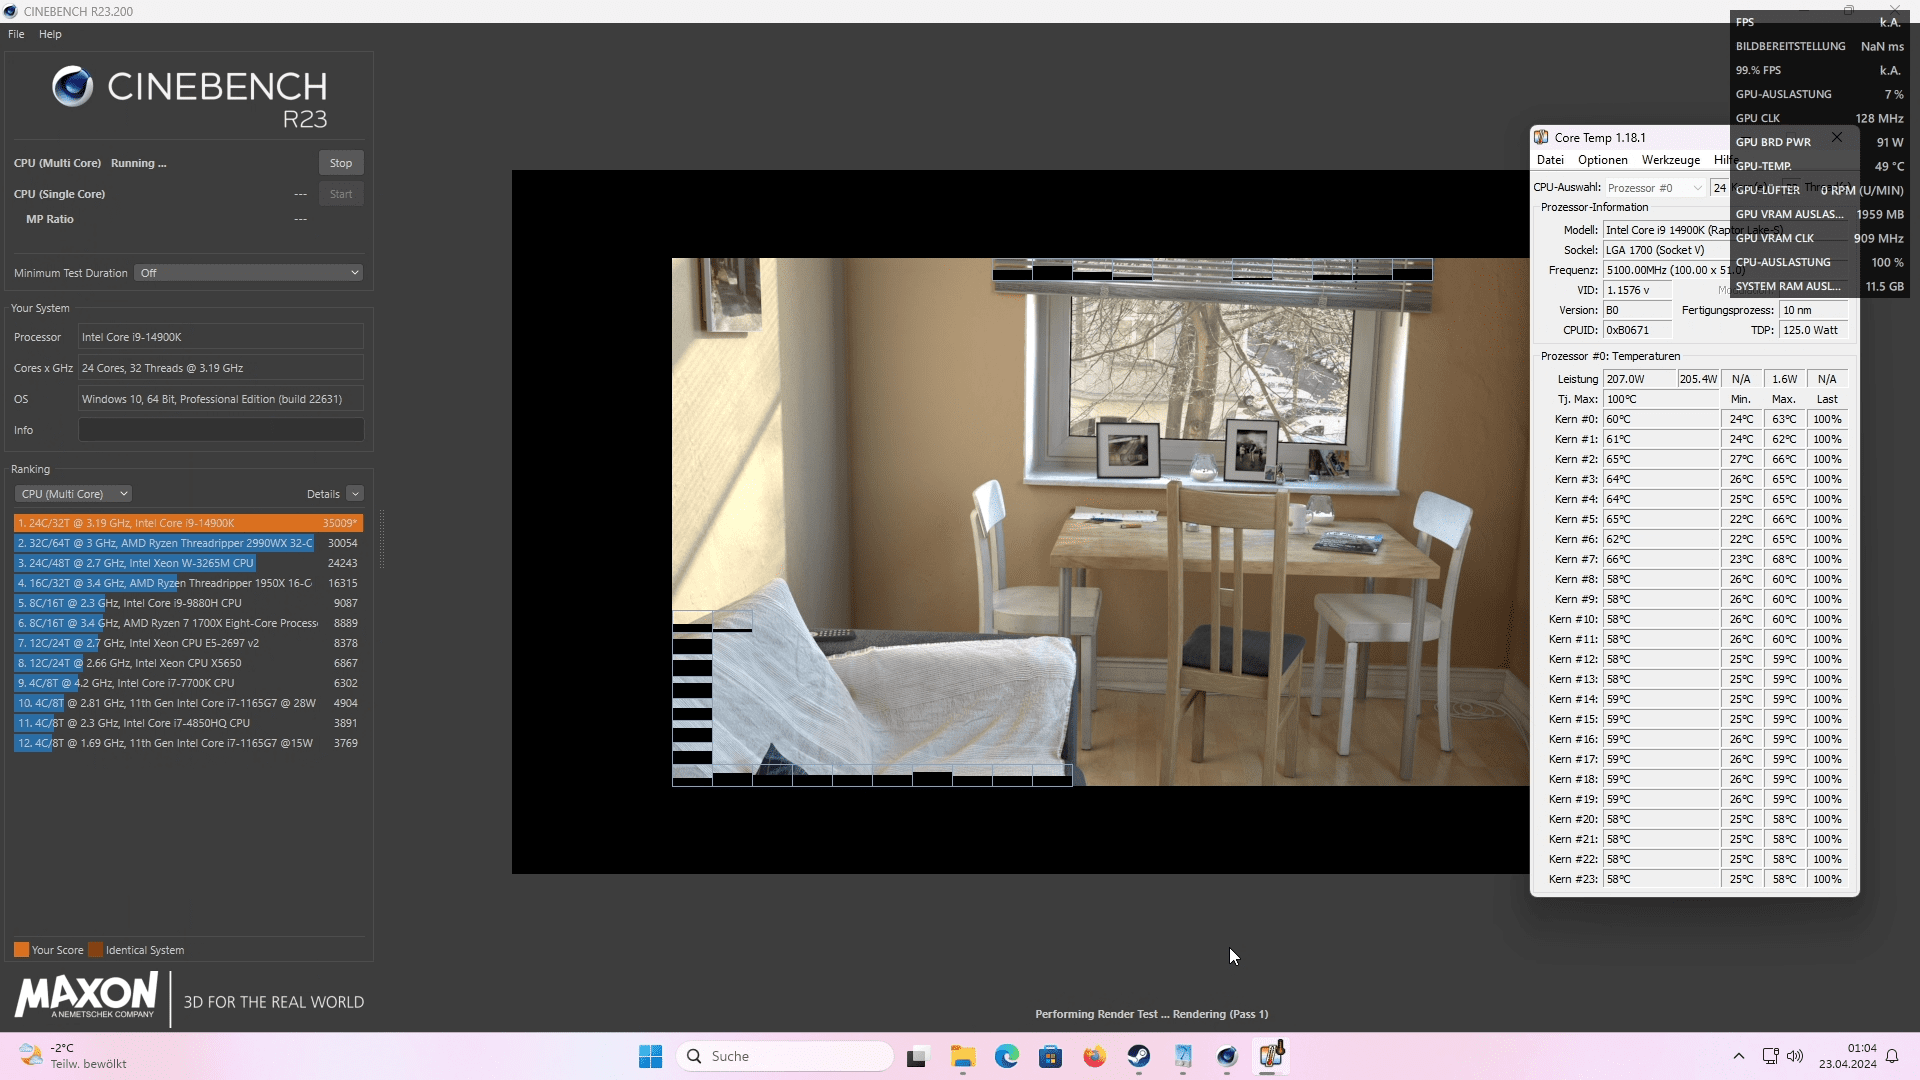Stop the CPU Multi Core test
The height and width of the screenshot is (1080, 1920).
340,163
